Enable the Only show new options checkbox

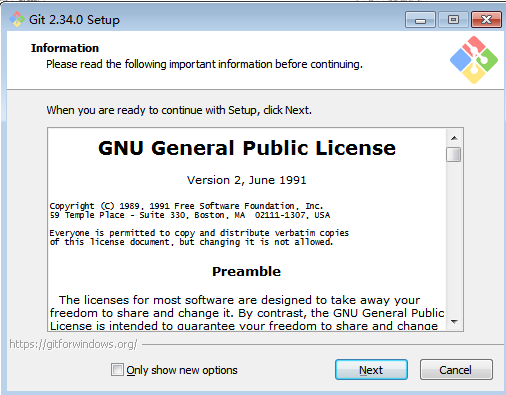point(117,370)
